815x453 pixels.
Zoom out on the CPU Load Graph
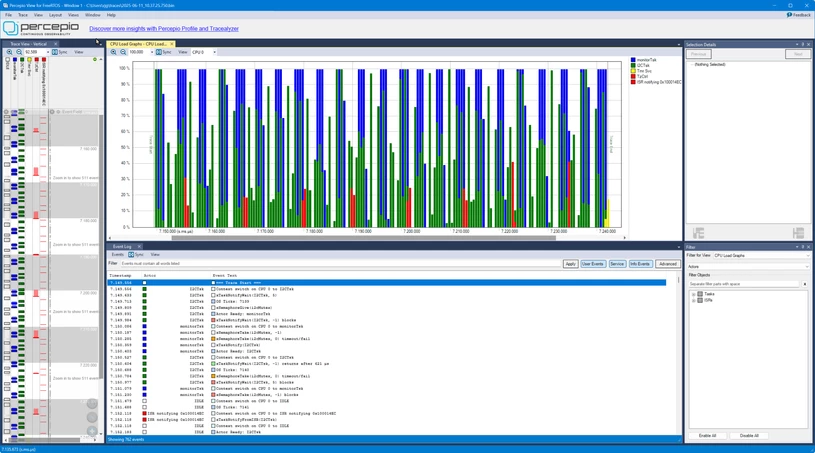[123, 52]
